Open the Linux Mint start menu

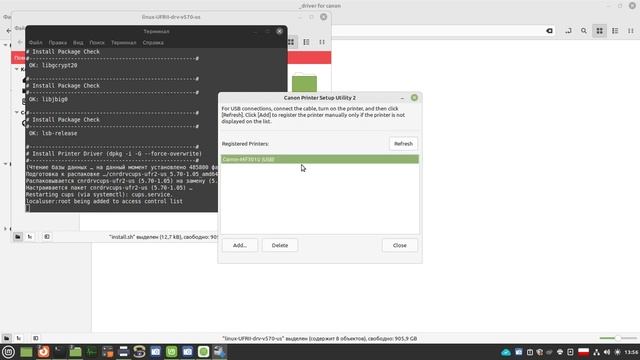pyautogui.click(x=8, y=352)
